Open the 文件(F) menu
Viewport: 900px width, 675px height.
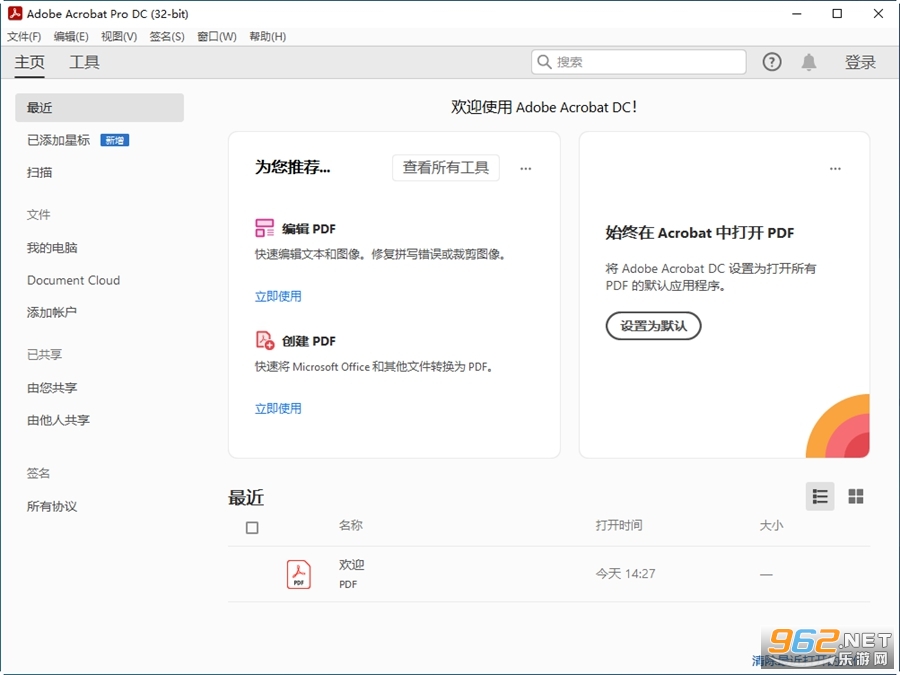[x=24, y=37]
